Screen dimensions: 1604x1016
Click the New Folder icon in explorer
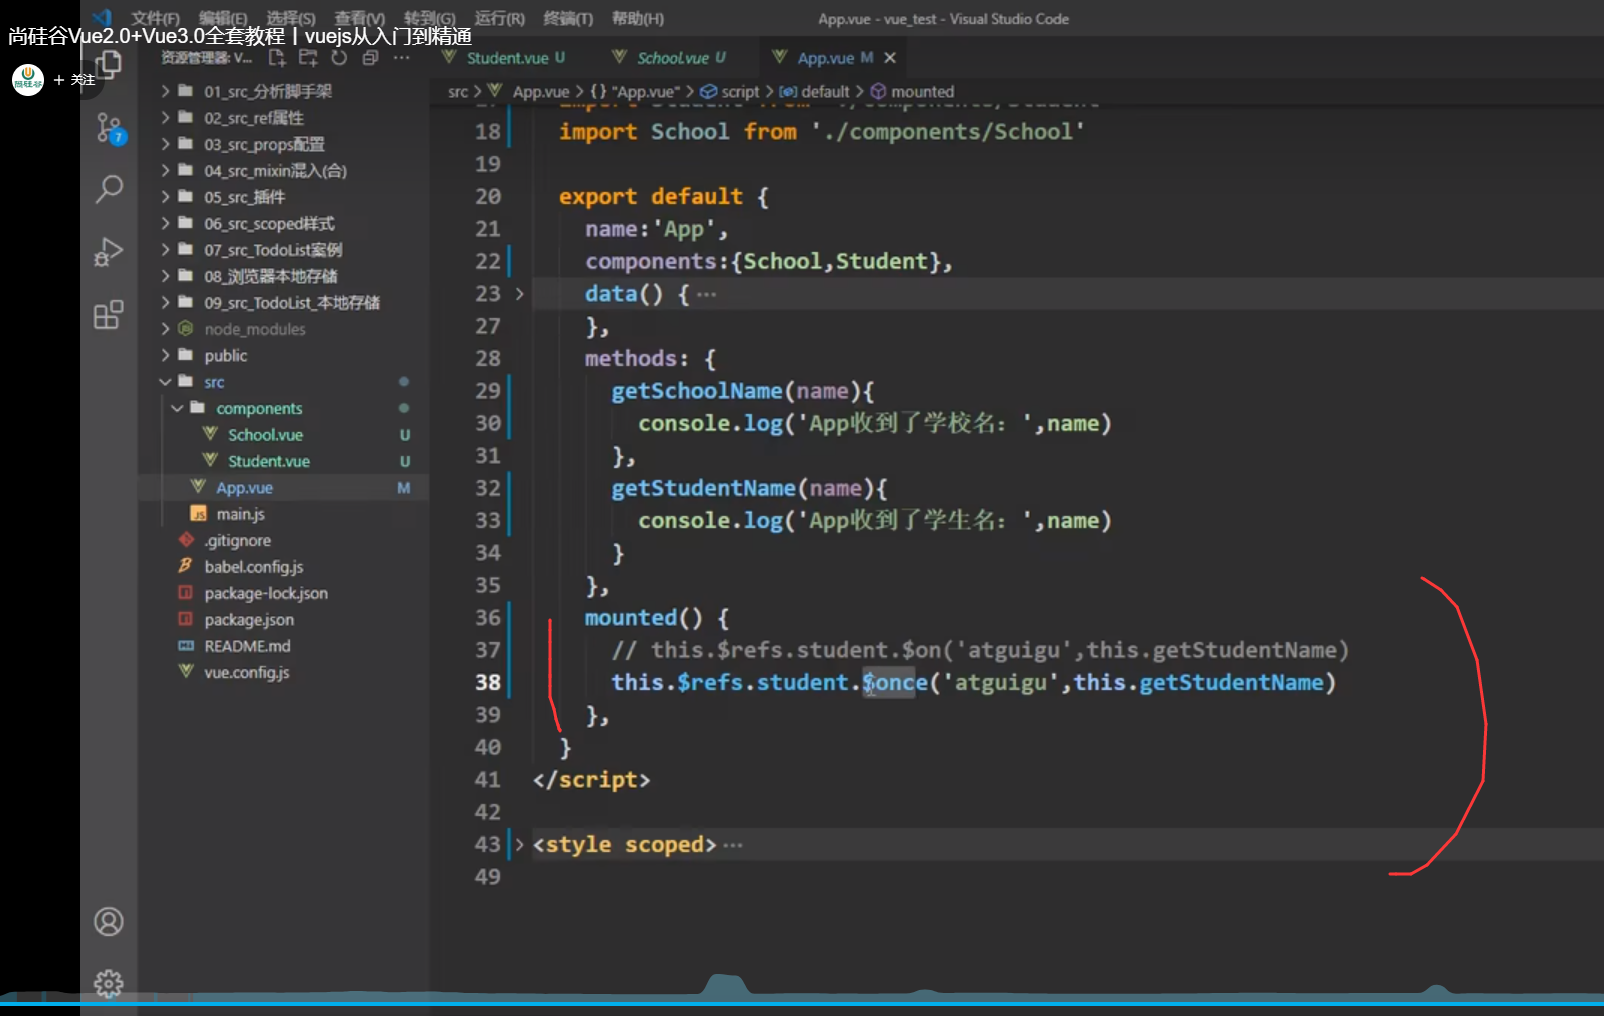click(x=308, y=58)
